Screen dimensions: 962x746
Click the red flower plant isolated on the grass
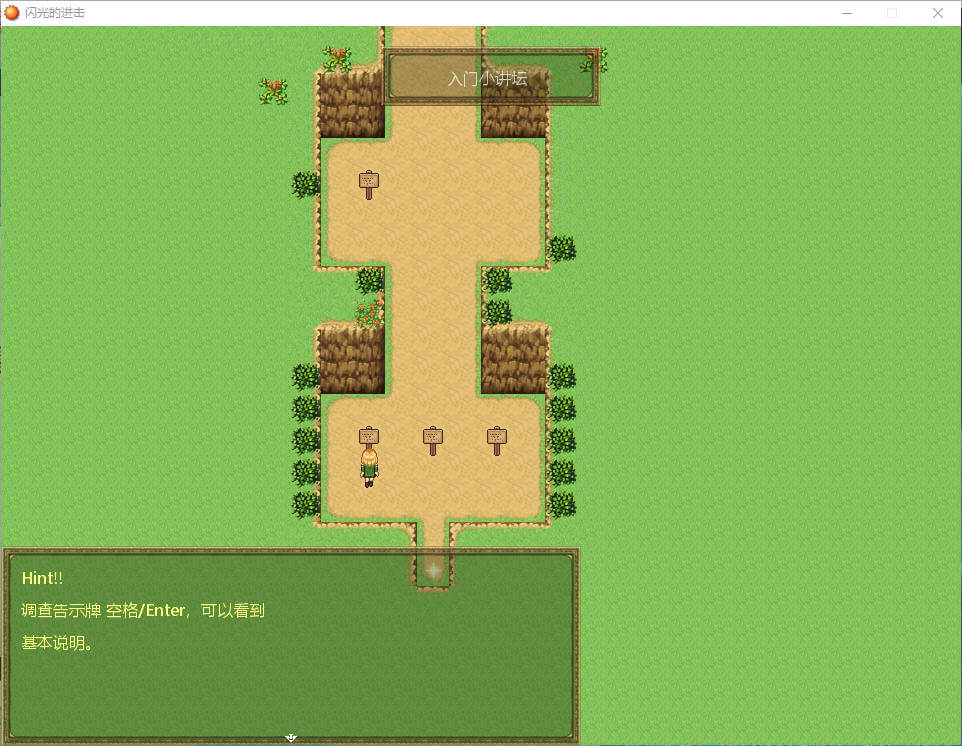(273, 91)
